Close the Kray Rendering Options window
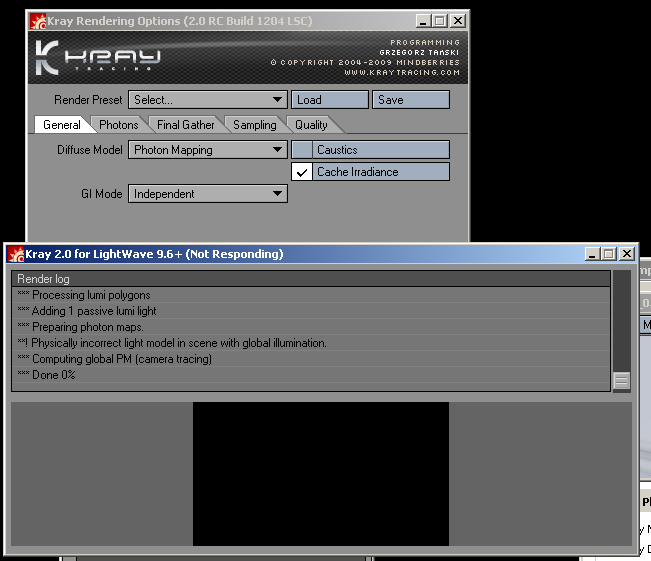This screenshot has height=561, width=651. [457, 20]
